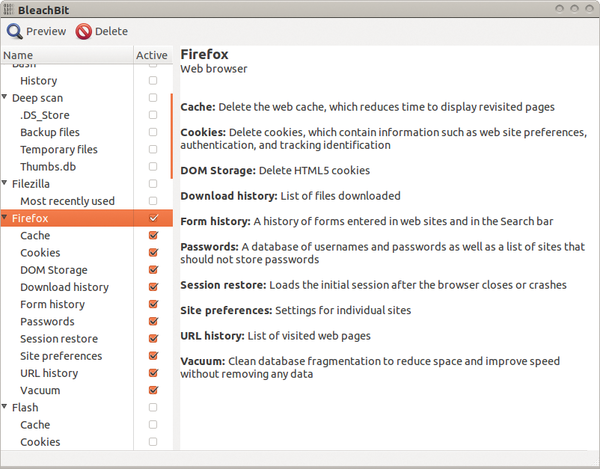
Task: Select Cache under Firefox
Action: pos(86,235)
